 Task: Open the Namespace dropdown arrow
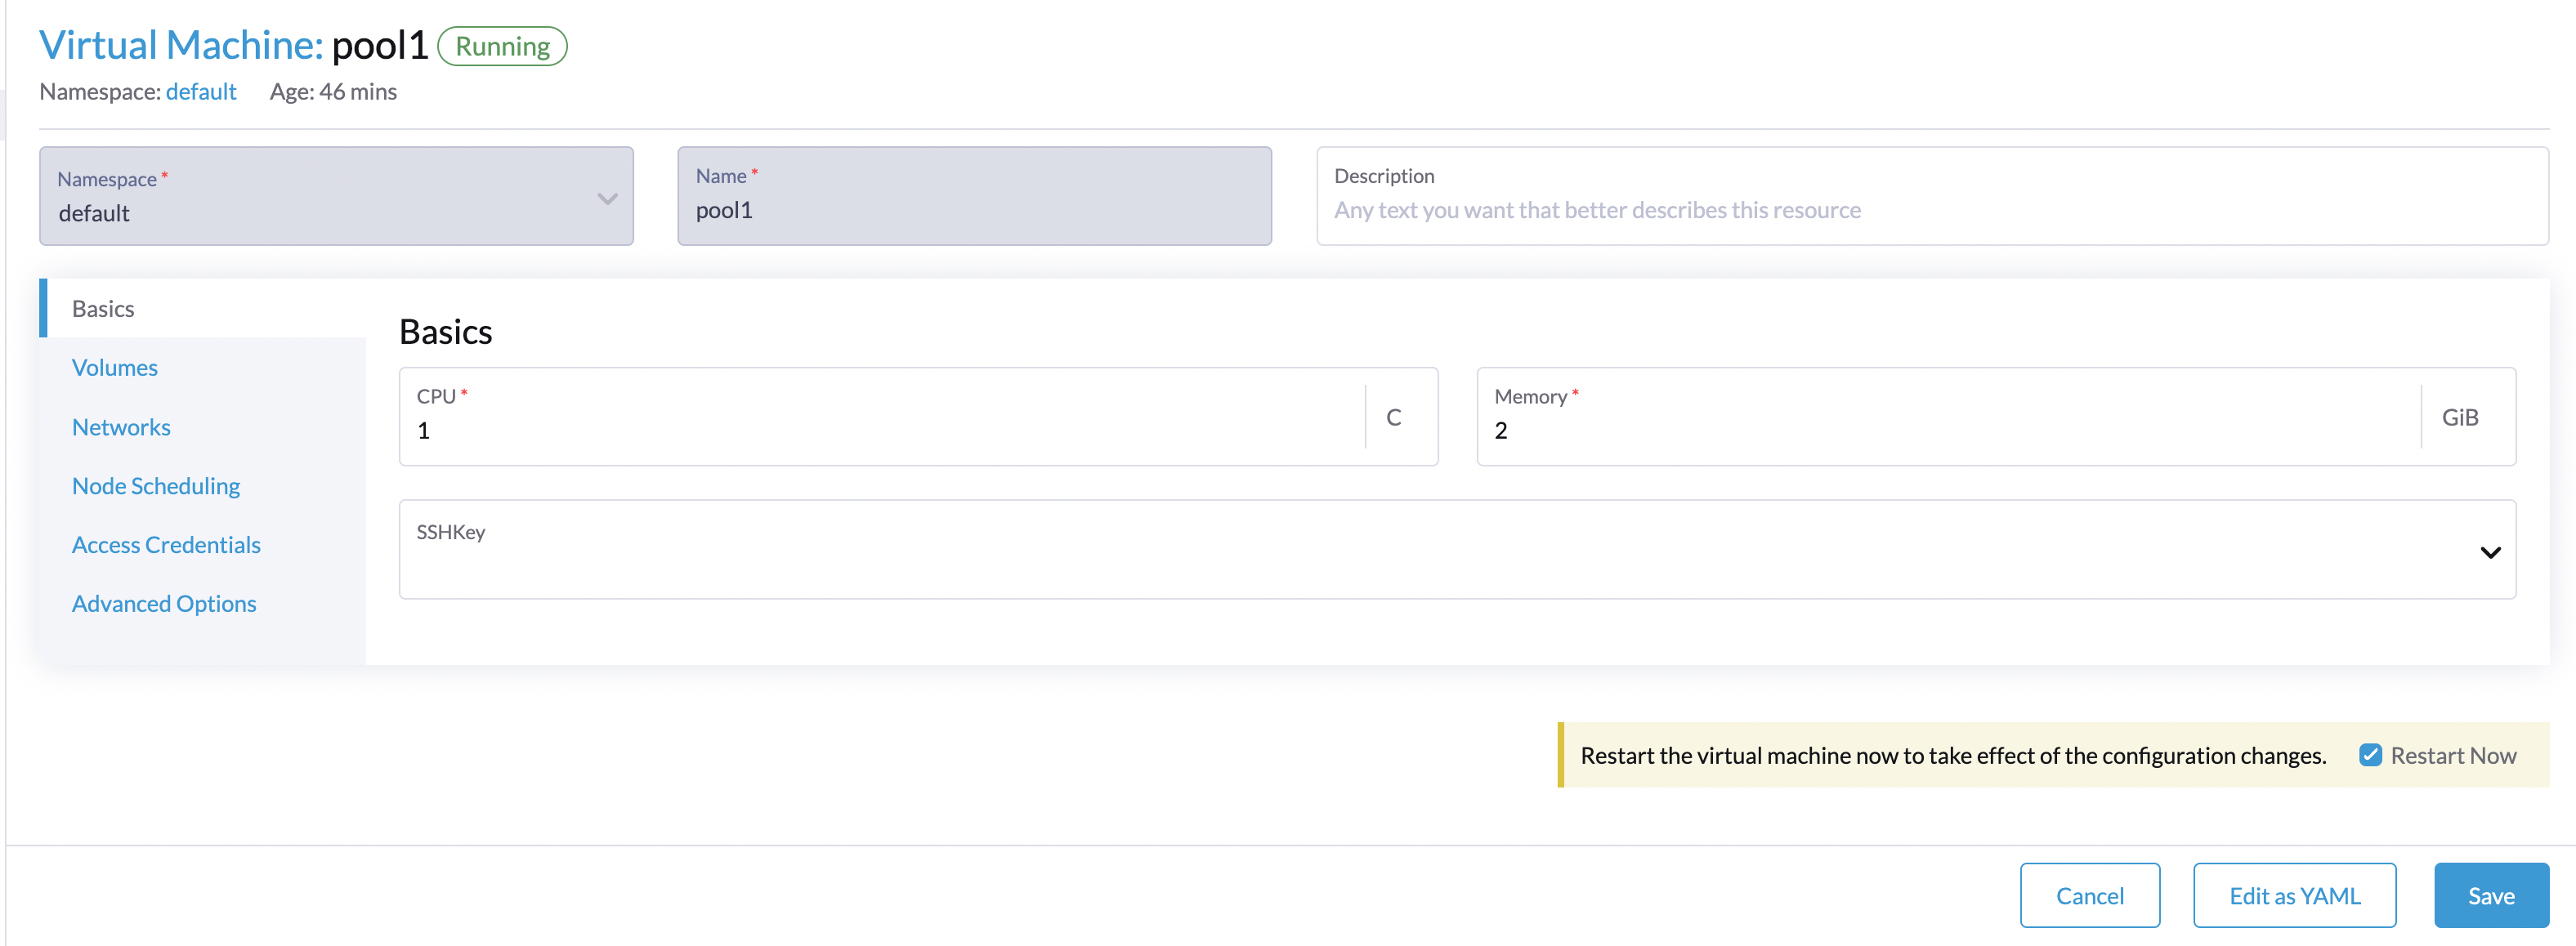606,199
